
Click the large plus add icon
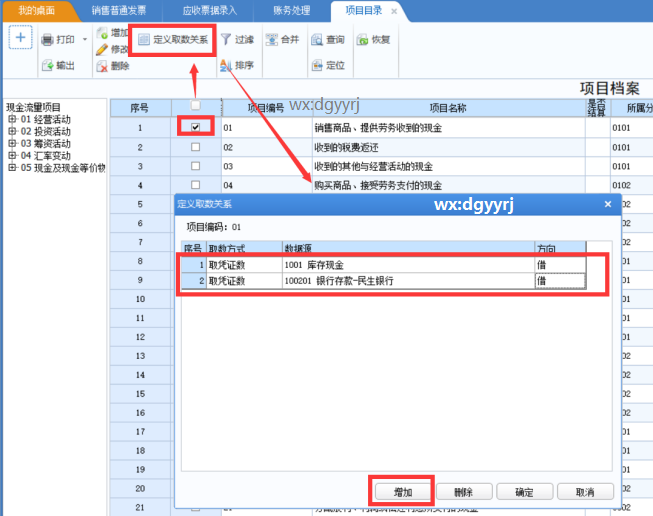pyautogui.click(x=21, y=38)
